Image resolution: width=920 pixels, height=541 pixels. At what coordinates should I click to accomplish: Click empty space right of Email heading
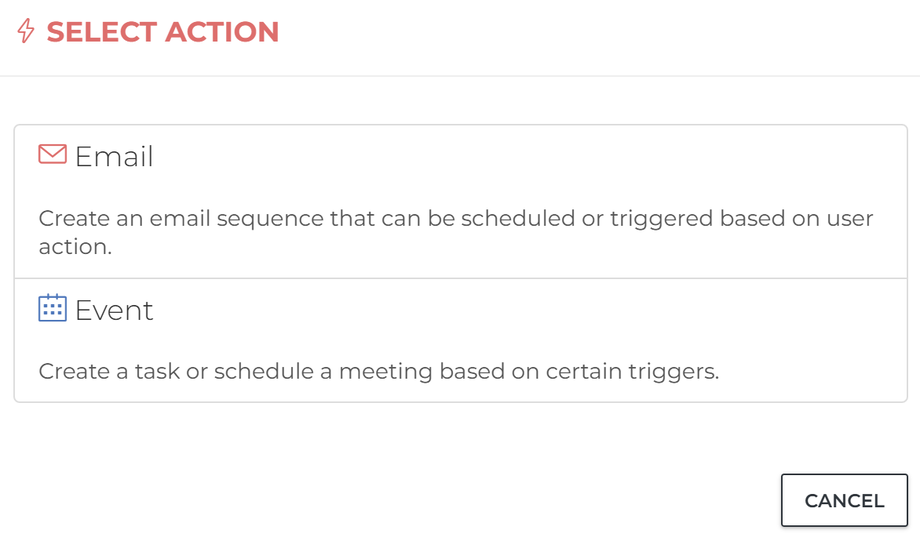tap(520, 157)
